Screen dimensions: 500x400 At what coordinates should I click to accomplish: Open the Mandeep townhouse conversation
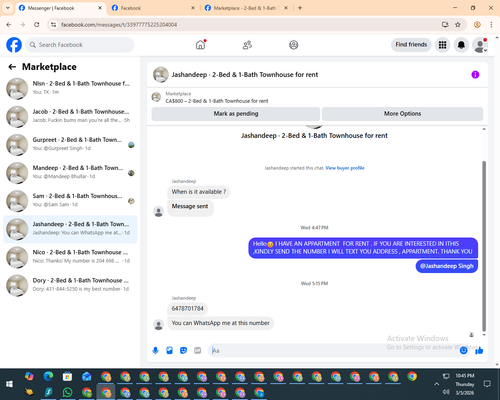point(70,173)
